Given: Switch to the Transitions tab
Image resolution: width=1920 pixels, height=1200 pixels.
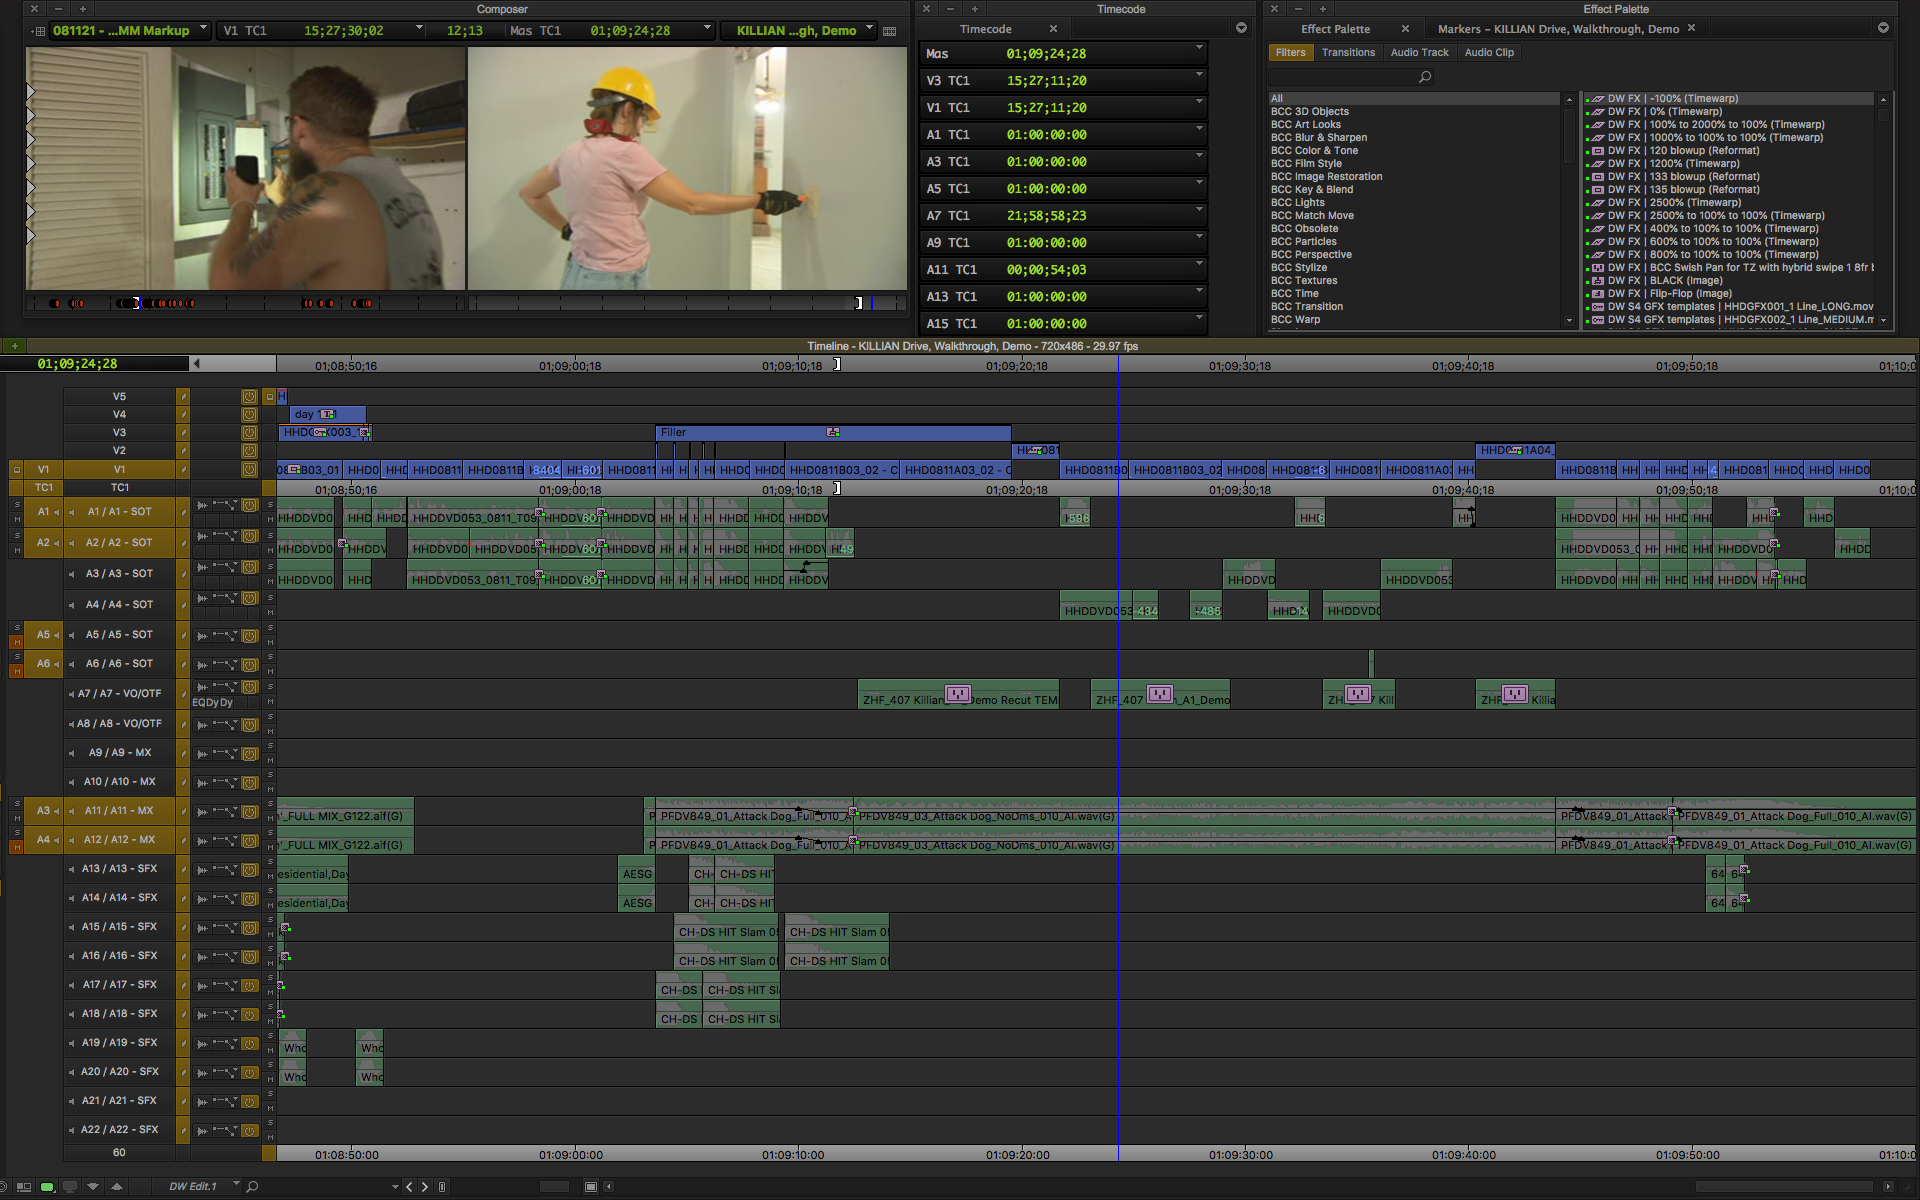Looking at the screenshot, I should [1348, 52].
